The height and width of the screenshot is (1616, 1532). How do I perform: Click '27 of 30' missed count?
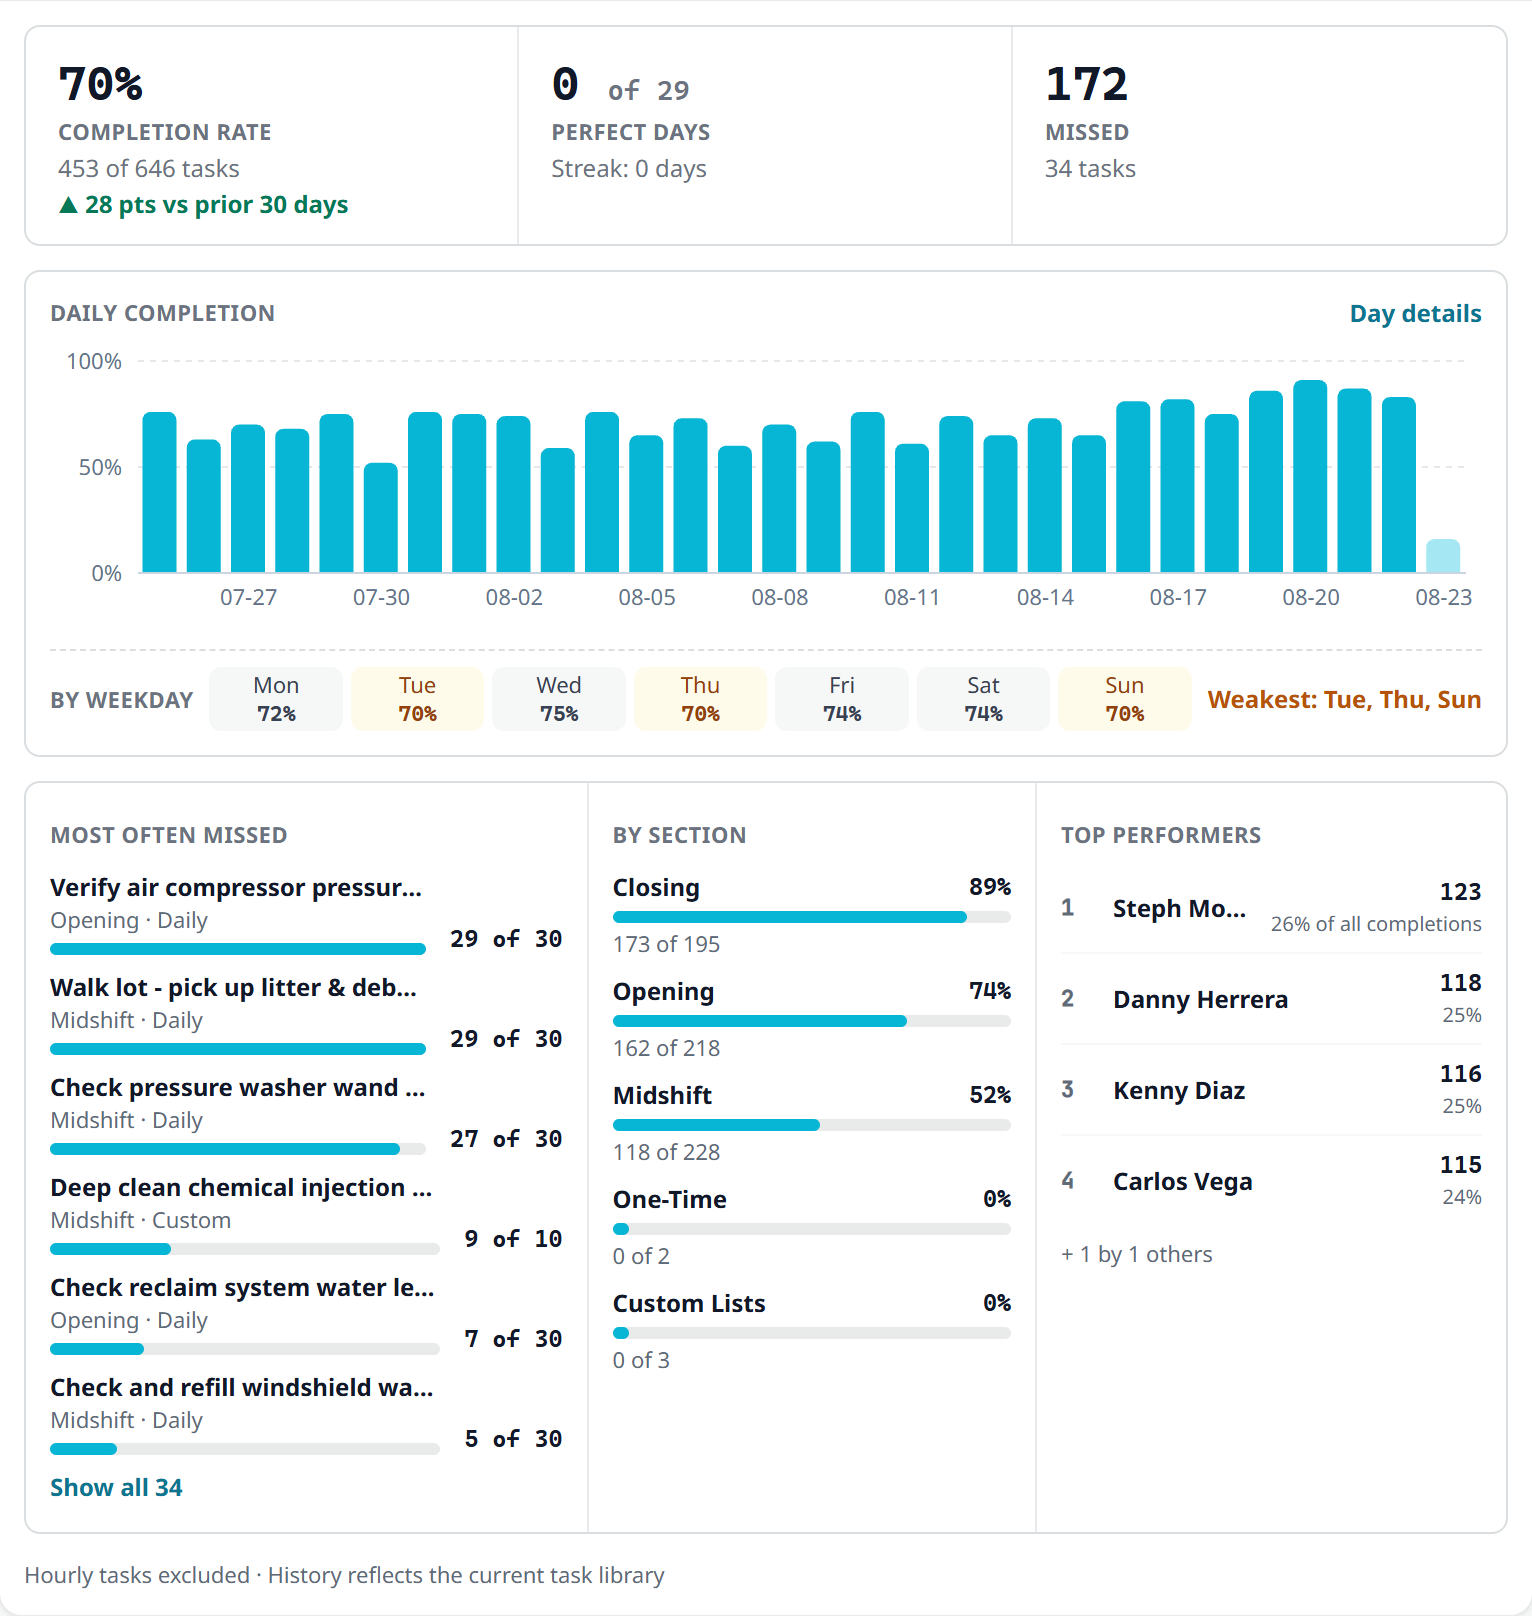point(506,1139)
